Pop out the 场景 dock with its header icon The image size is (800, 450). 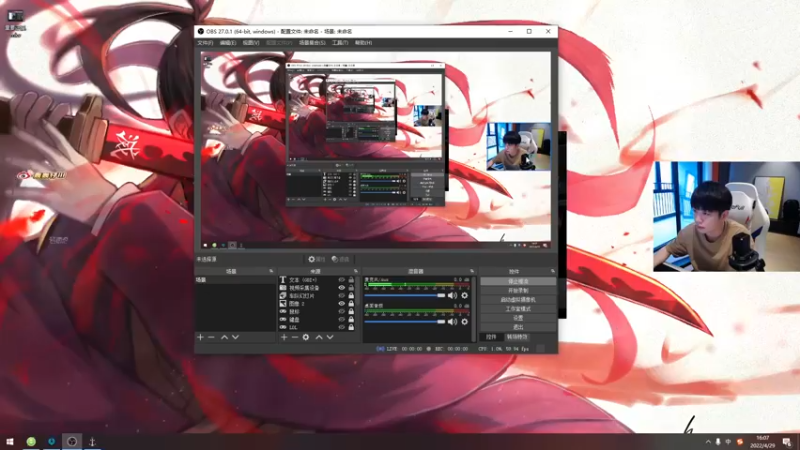[271, 271]
